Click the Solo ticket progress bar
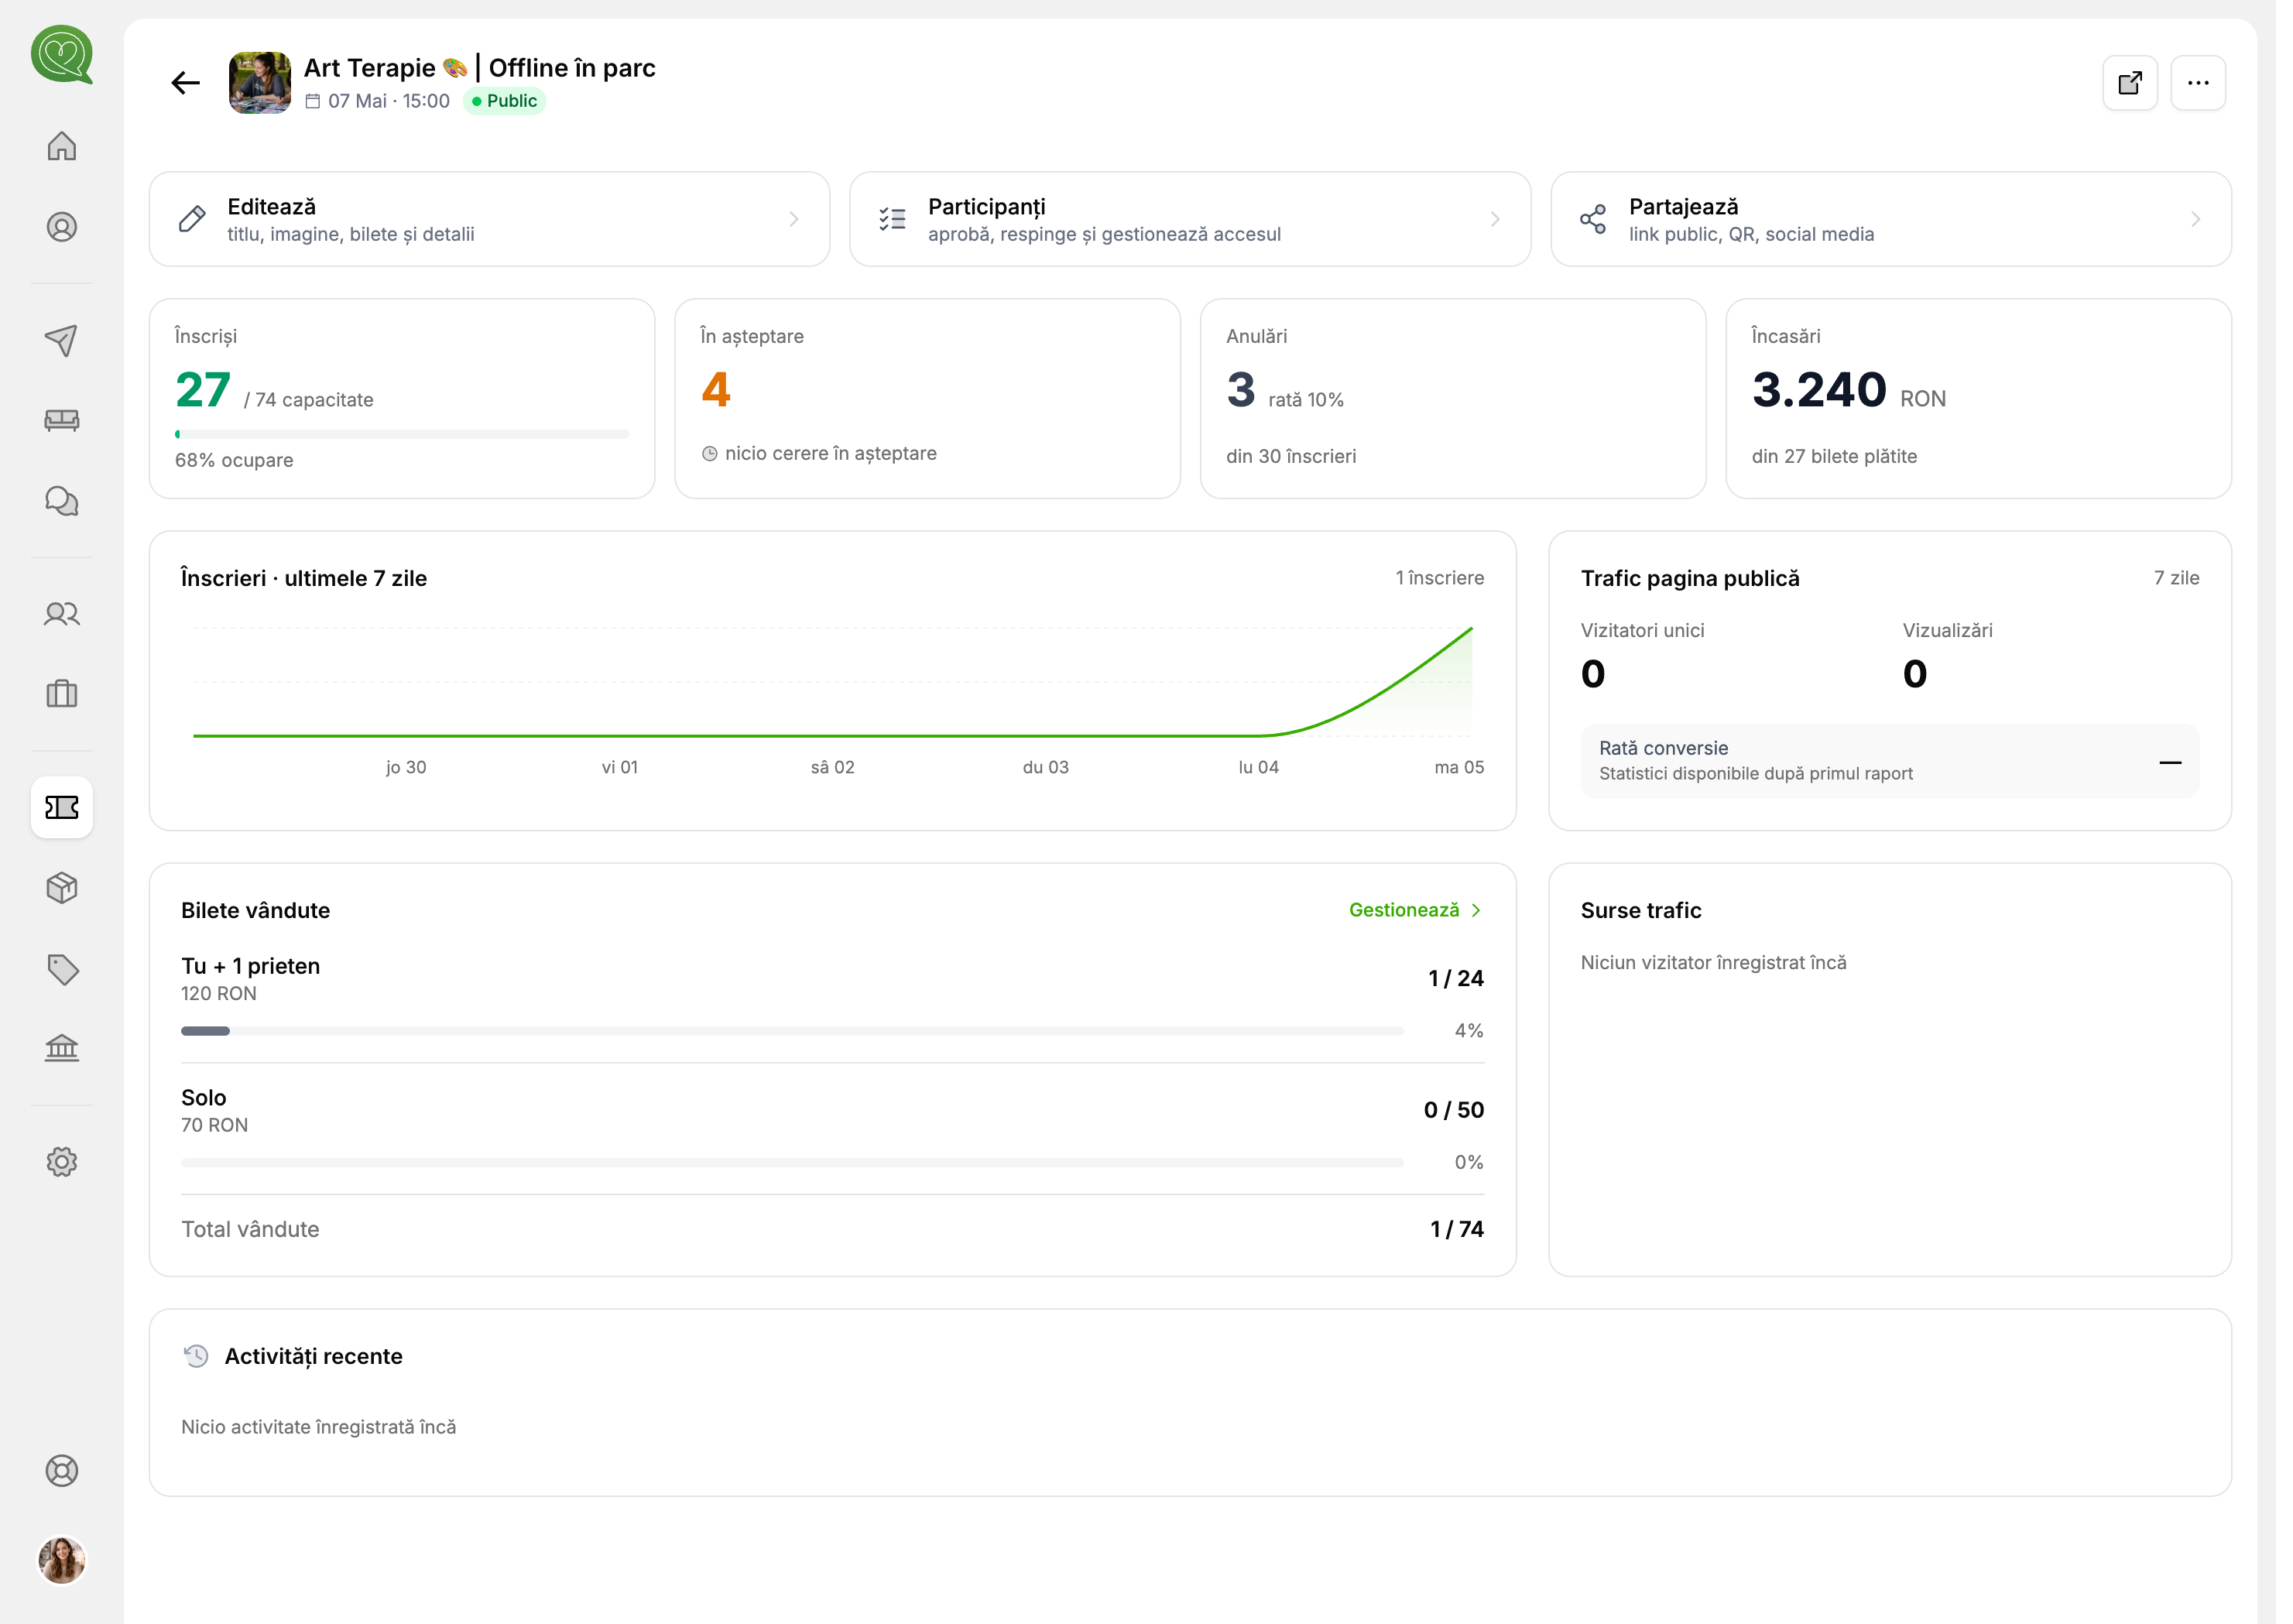The image size is (2293, 1624). tap(793, 1163)
